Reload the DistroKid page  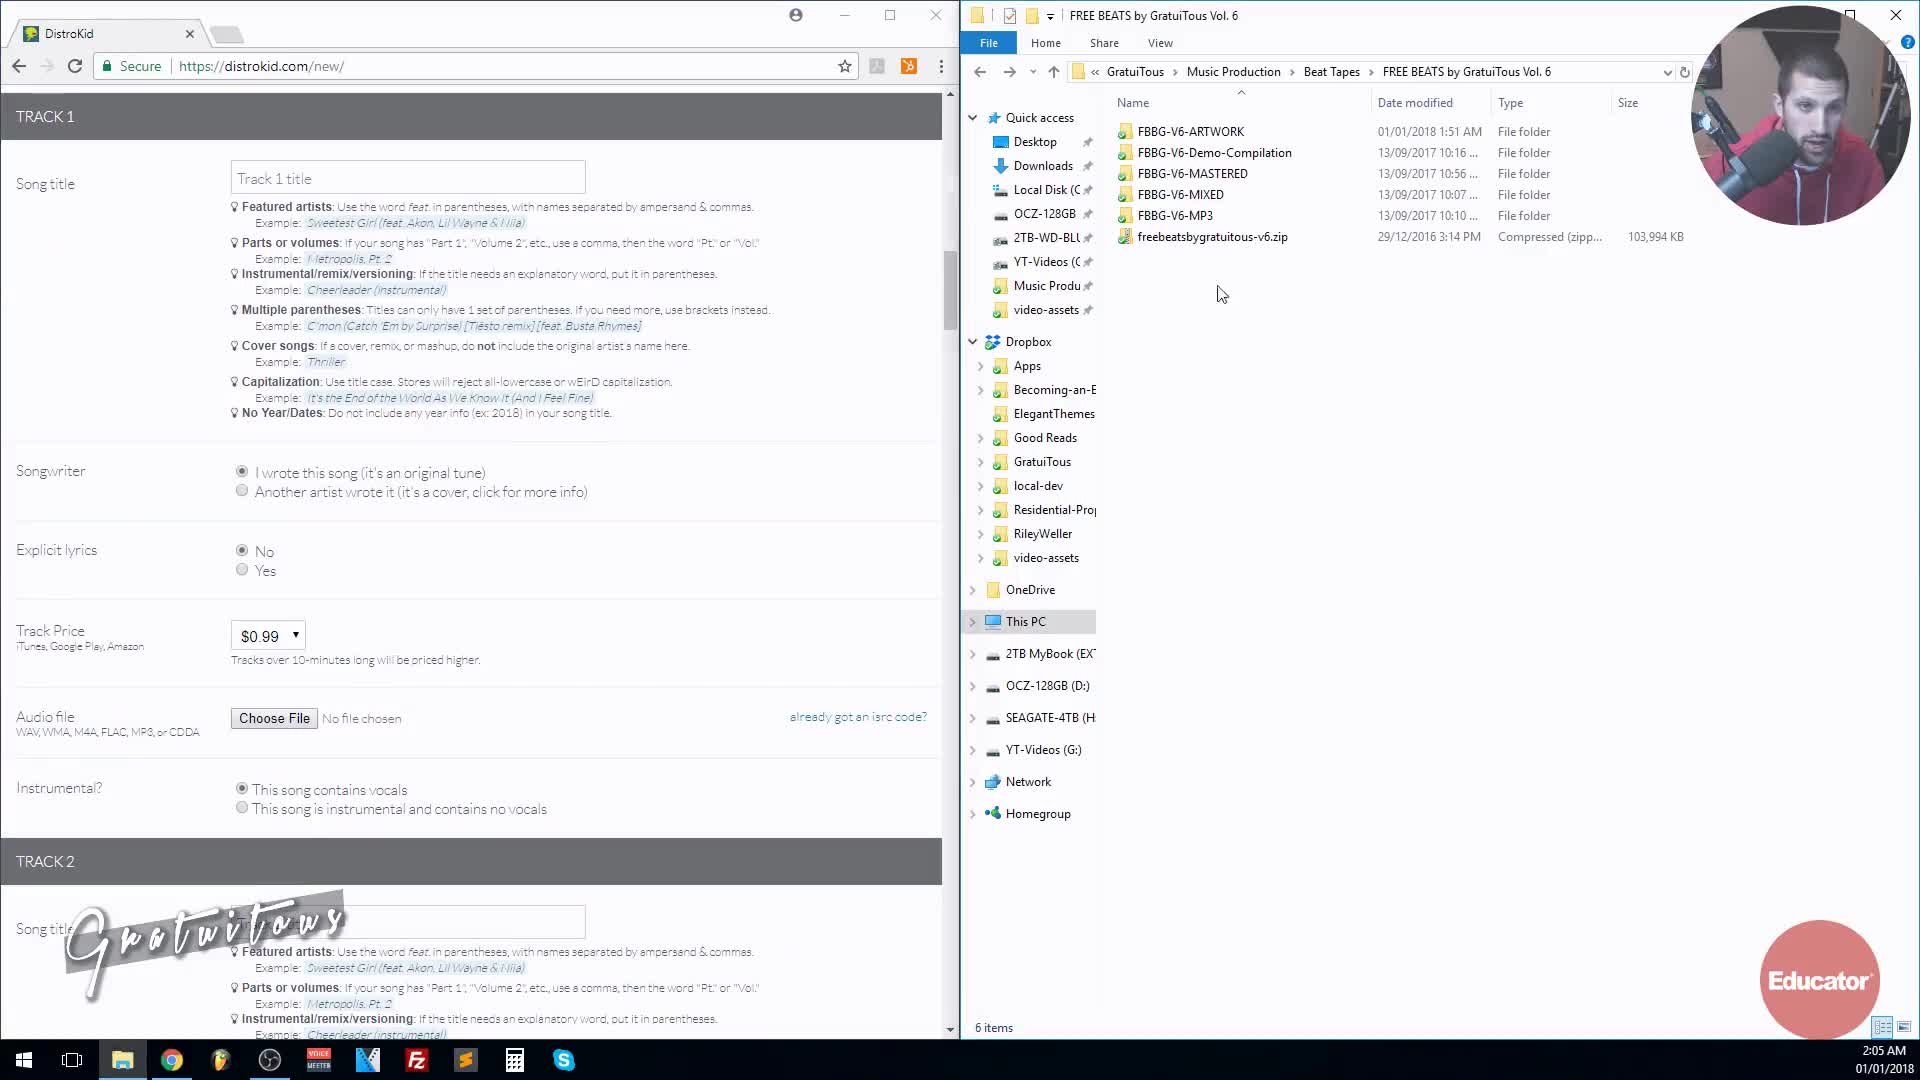tap(75, 66)
